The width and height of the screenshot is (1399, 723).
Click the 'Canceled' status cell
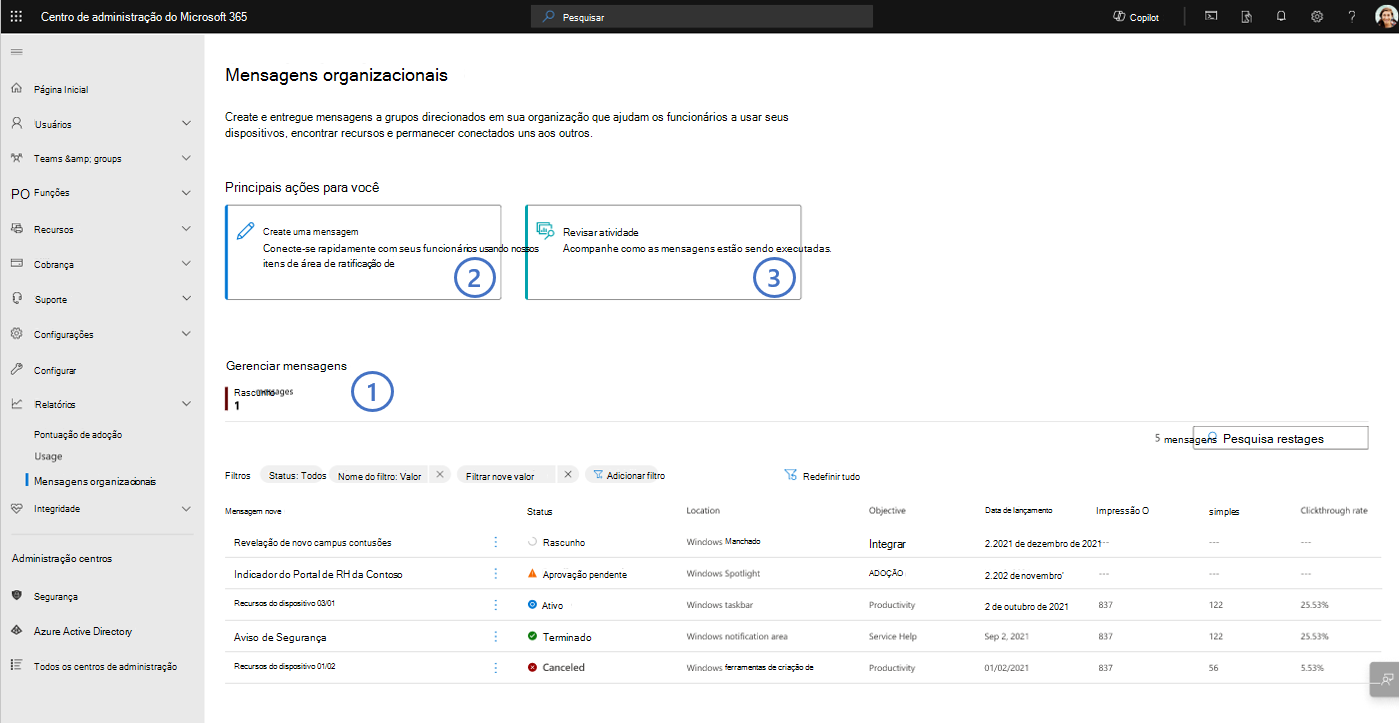[x=556, y=667]
